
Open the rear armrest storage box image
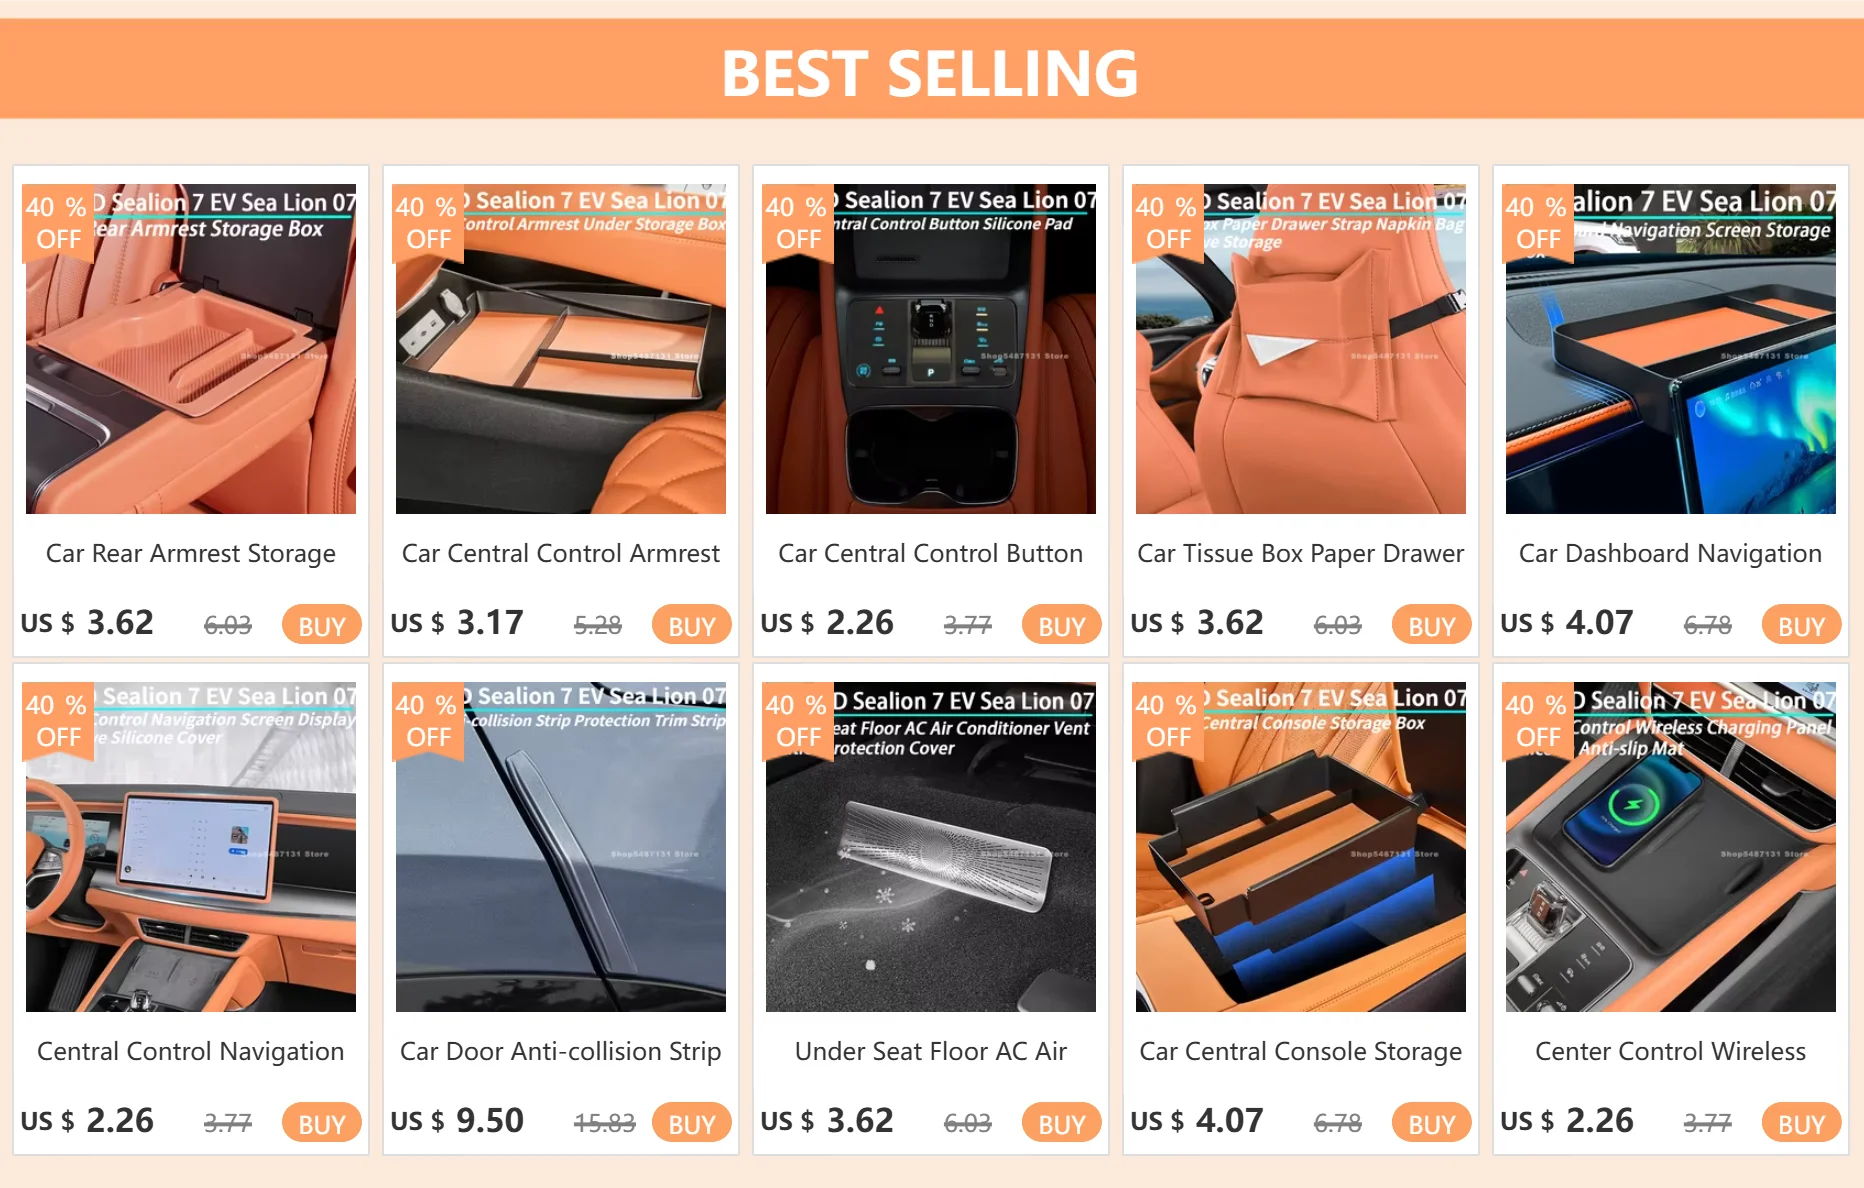tap(191, 348)
